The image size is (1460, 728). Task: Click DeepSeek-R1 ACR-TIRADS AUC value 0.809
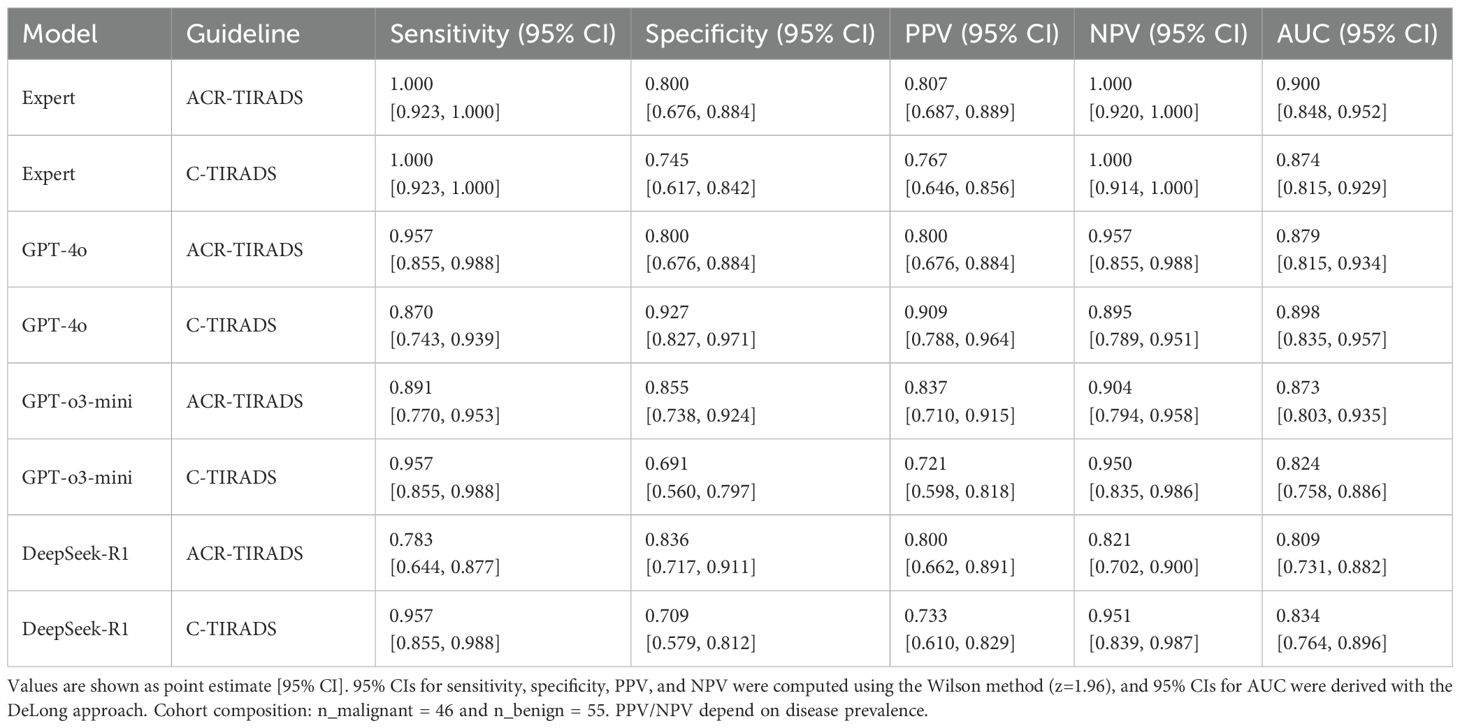tap(1297, 542)
